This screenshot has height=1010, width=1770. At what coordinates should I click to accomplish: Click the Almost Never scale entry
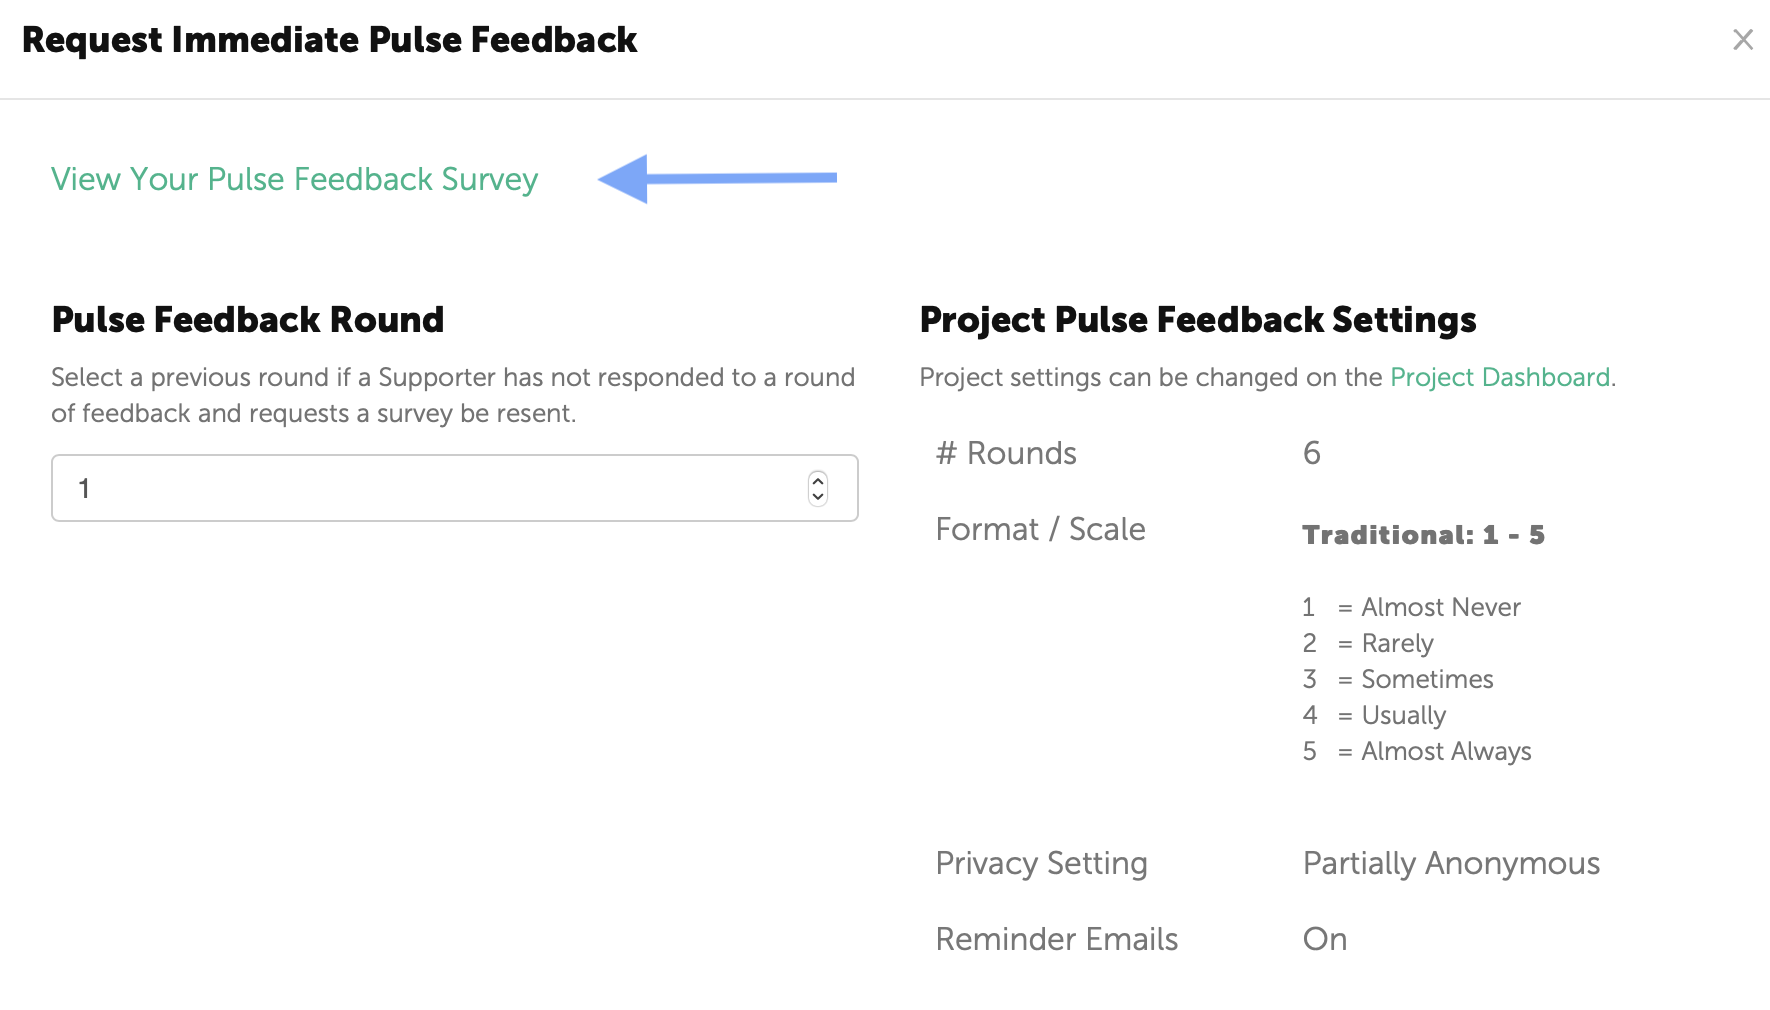(x=1440, y=607)
